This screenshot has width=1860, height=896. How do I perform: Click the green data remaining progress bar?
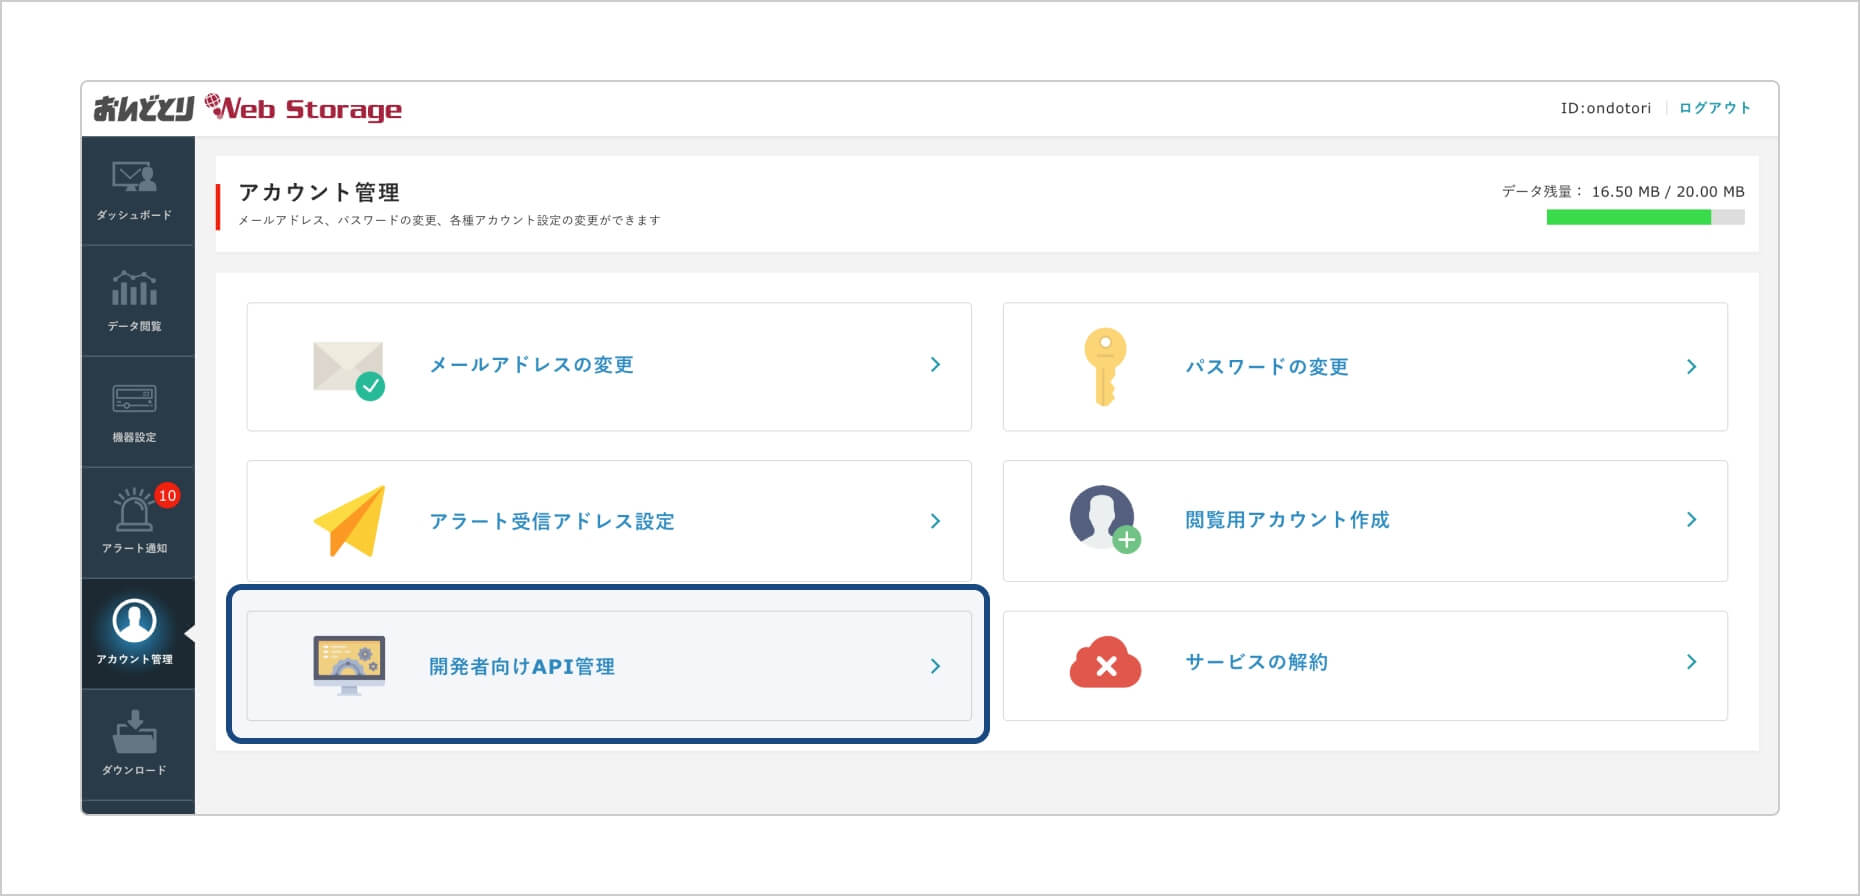[x=1645, y=217]
